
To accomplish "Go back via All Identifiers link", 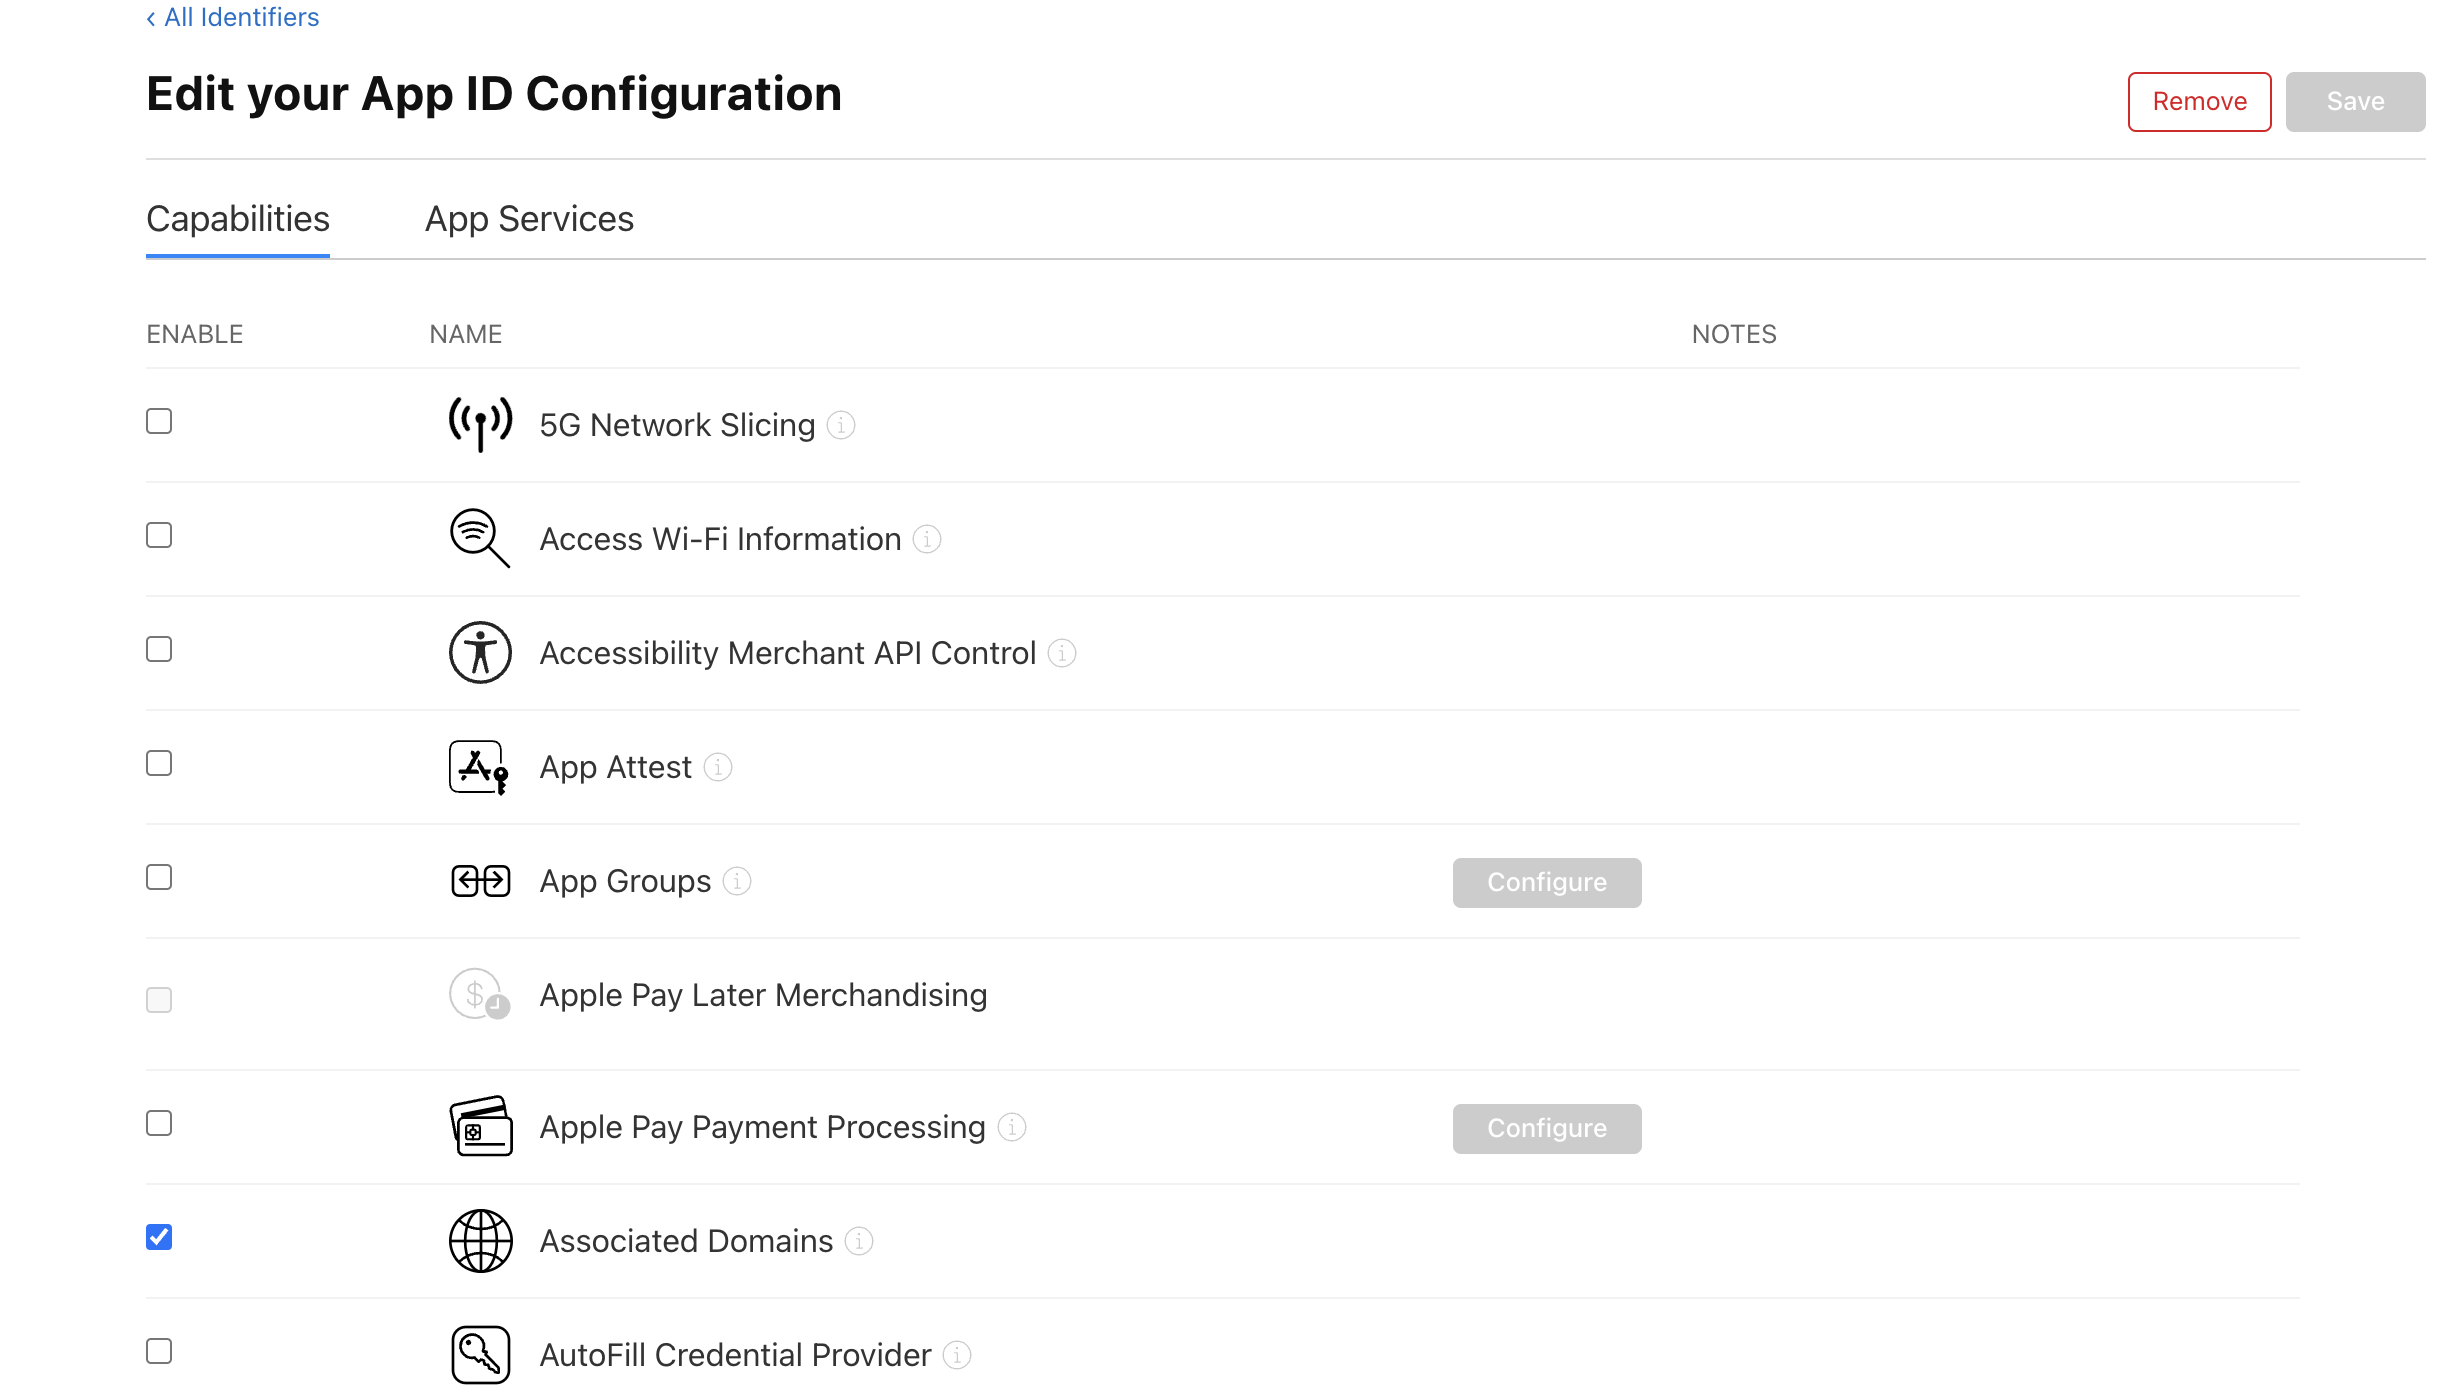I will pos(232,16).
